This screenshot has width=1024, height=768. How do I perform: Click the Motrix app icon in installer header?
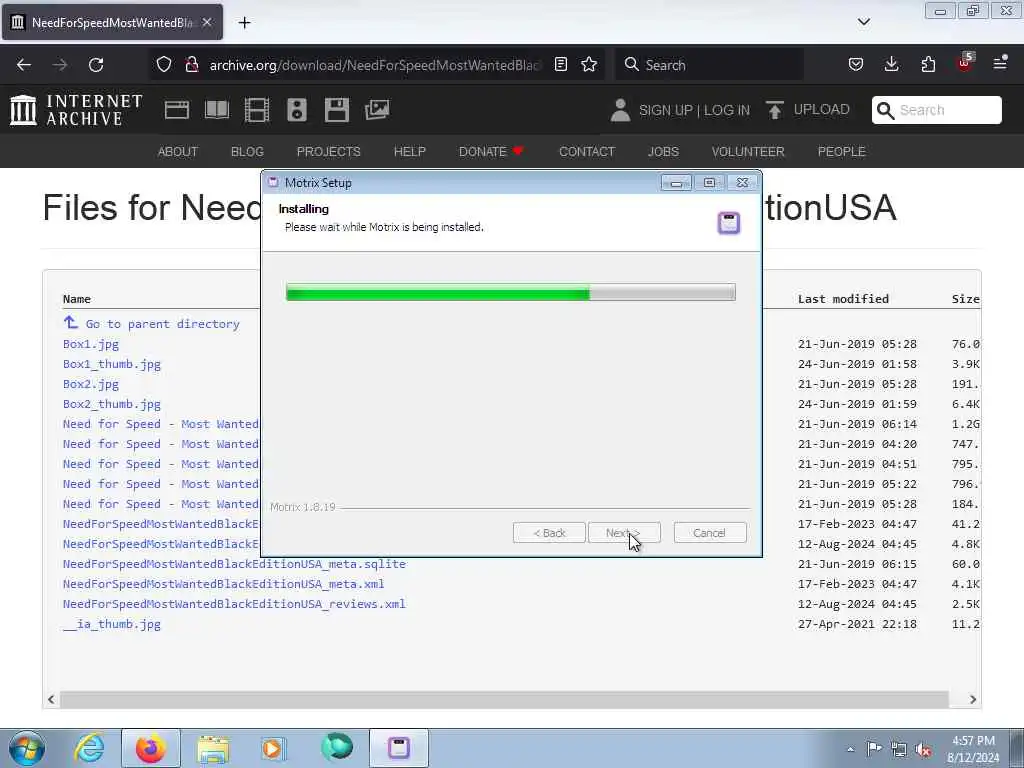tap(729, 223)
